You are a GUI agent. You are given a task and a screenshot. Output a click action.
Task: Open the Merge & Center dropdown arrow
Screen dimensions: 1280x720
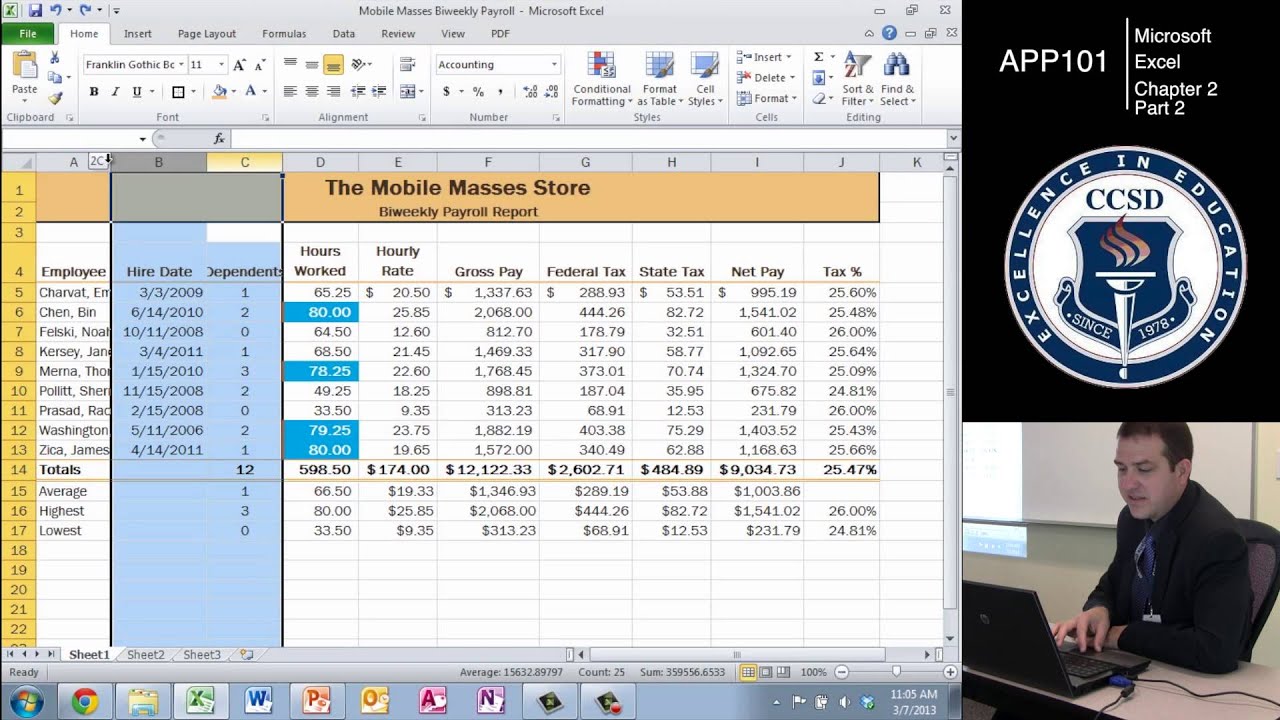pos(420,92)
